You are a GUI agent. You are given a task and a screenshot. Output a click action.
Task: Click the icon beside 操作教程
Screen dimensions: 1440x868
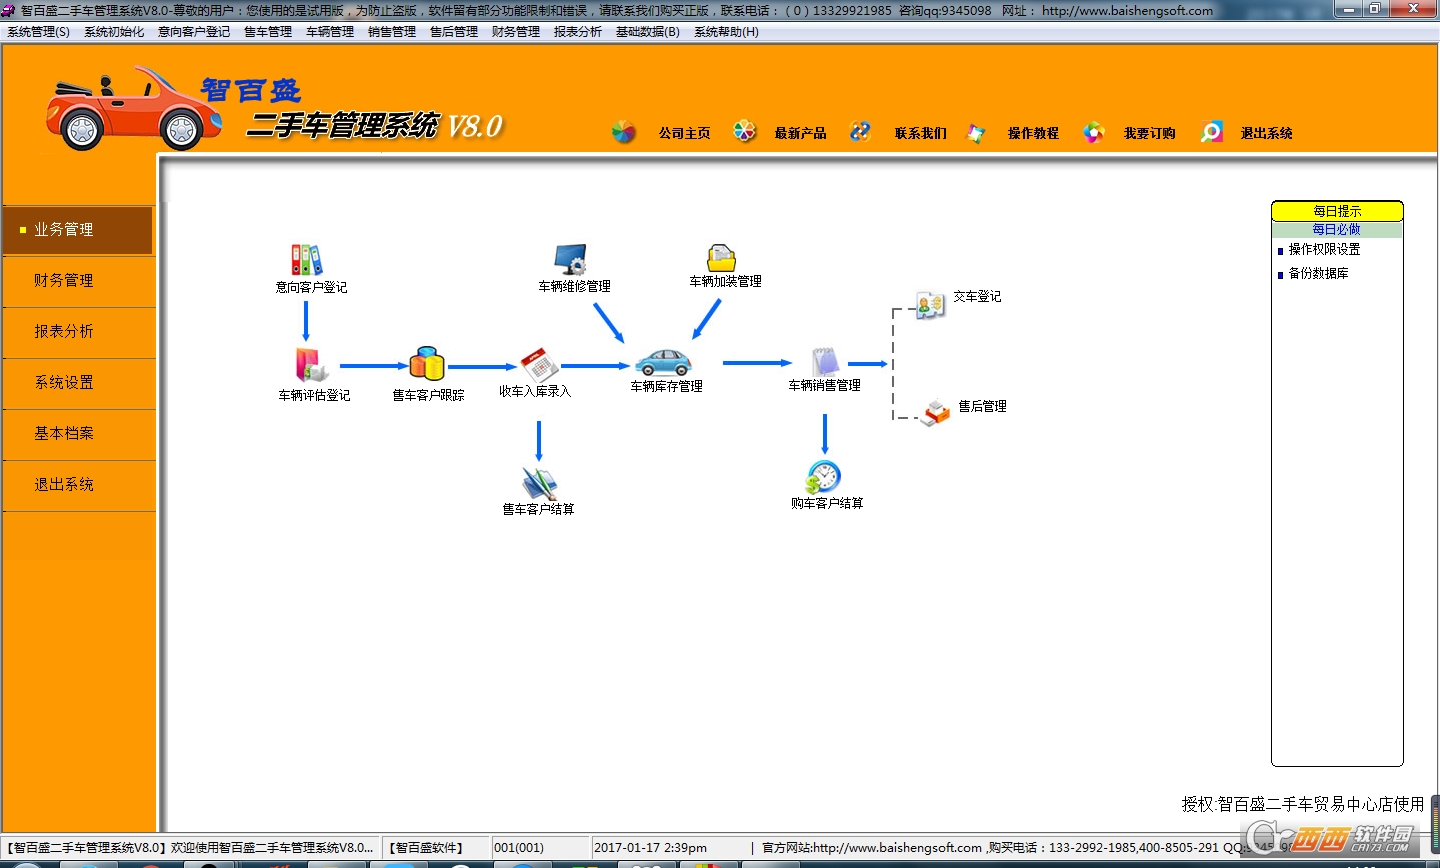976,132
